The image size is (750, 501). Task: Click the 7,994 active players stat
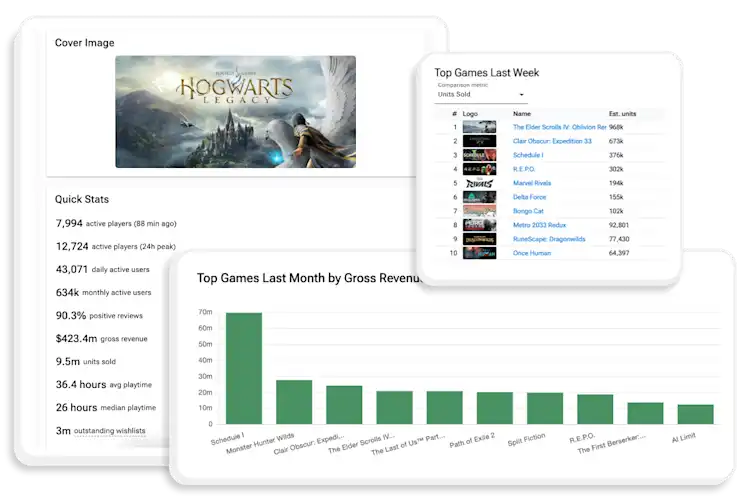(116, 223)
